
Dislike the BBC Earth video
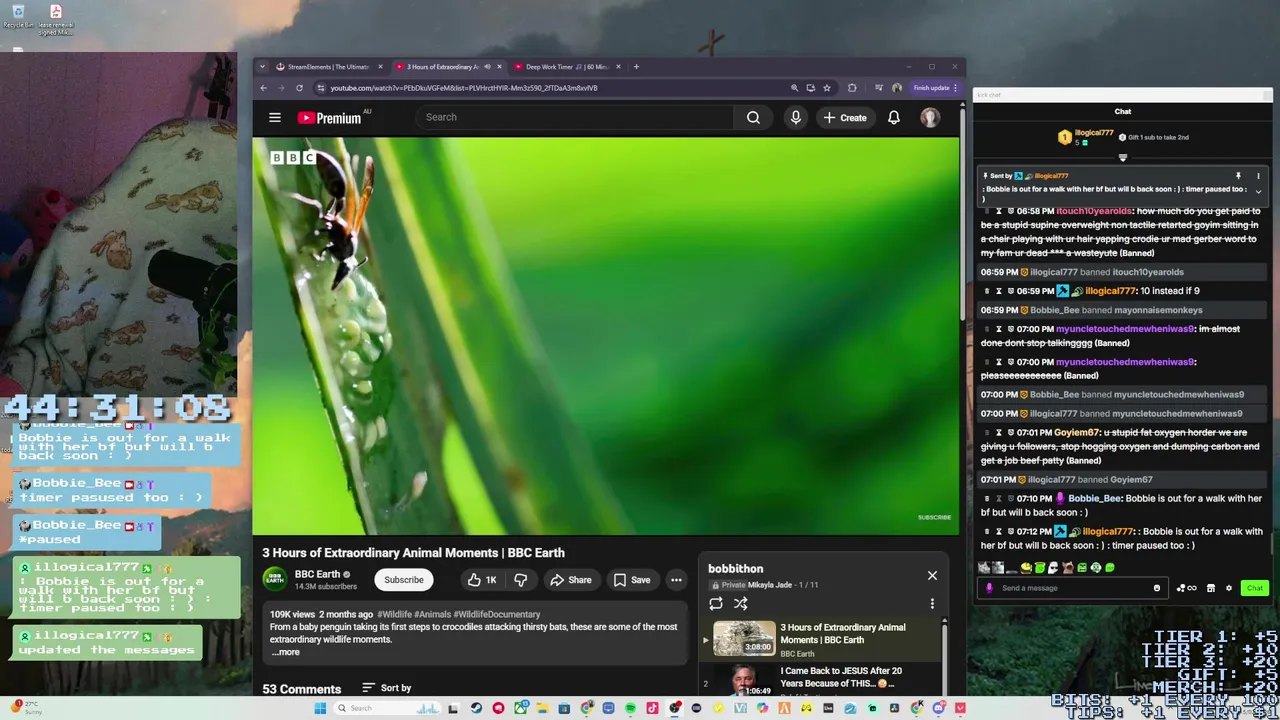point(521,580)
